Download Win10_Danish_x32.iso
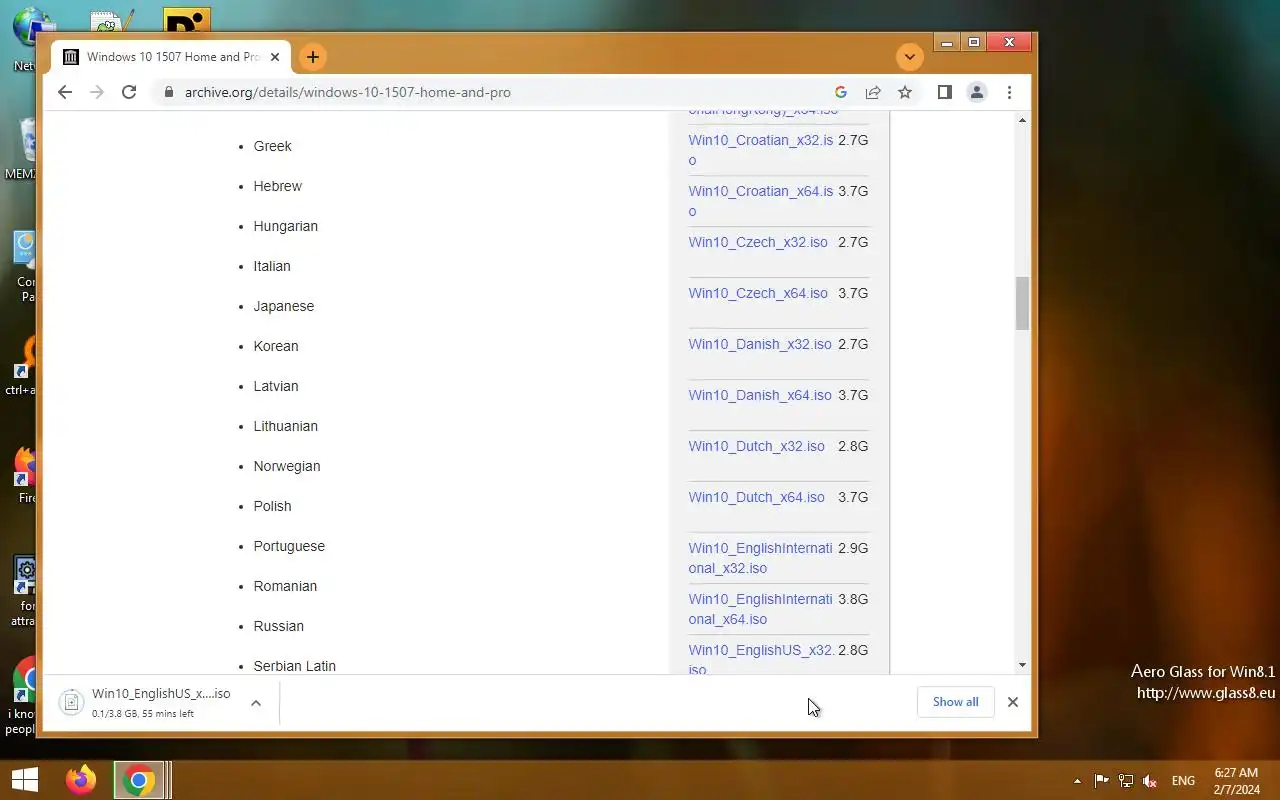1280x800 pixels. (x=760, y=344)
